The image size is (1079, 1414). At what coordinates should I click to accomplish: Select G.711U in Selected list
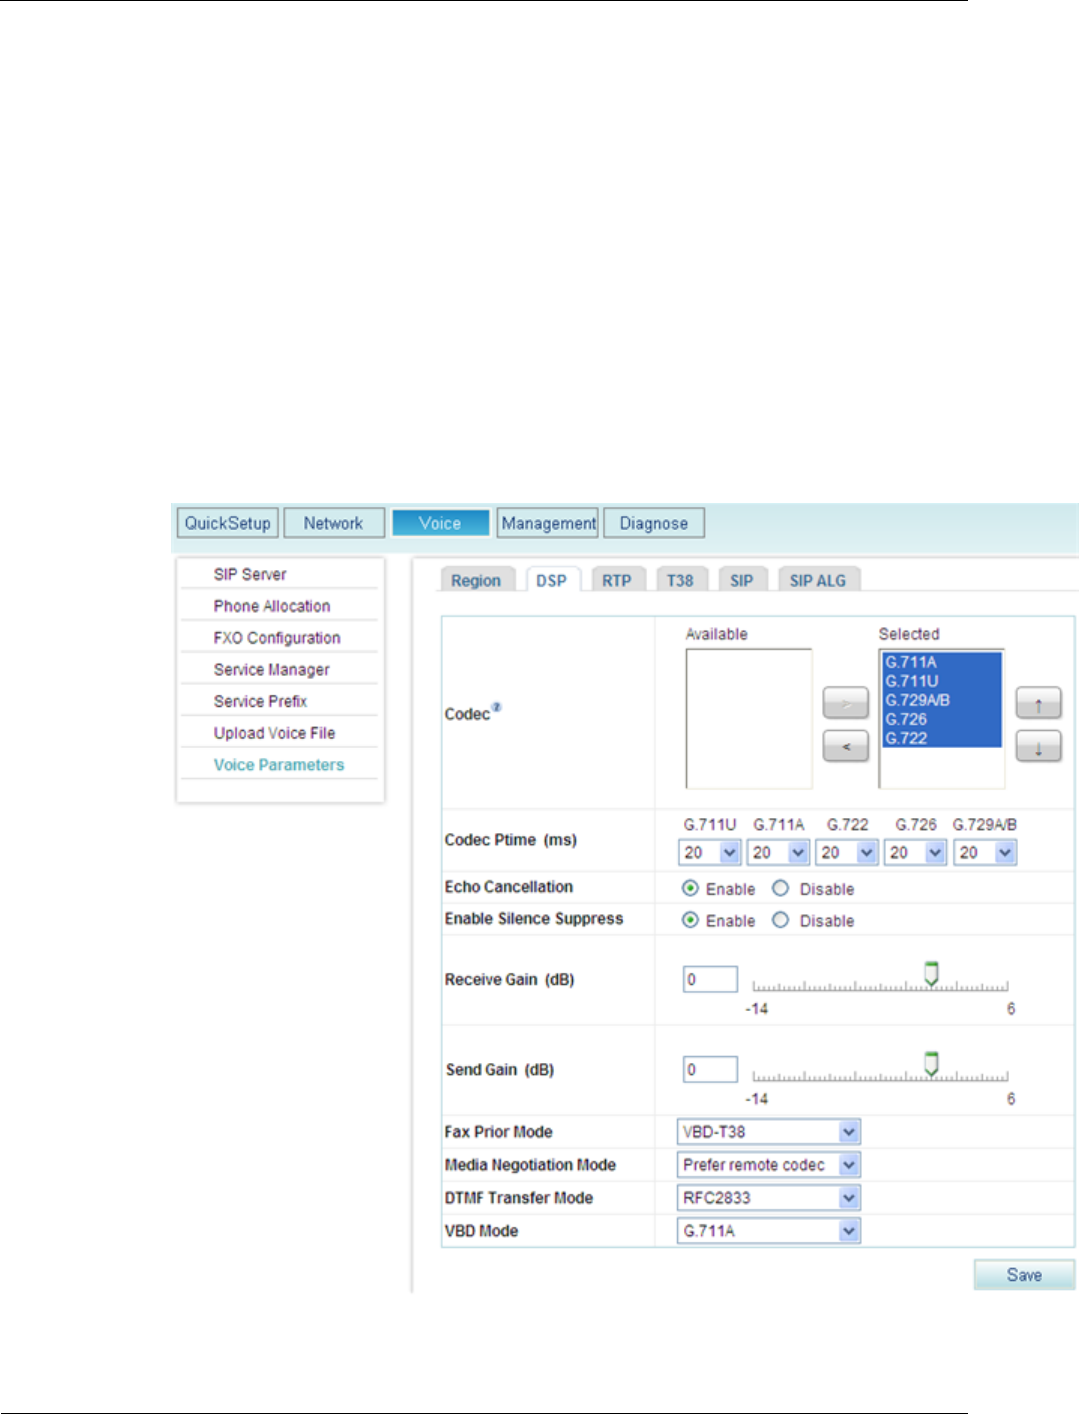point(941,681)
